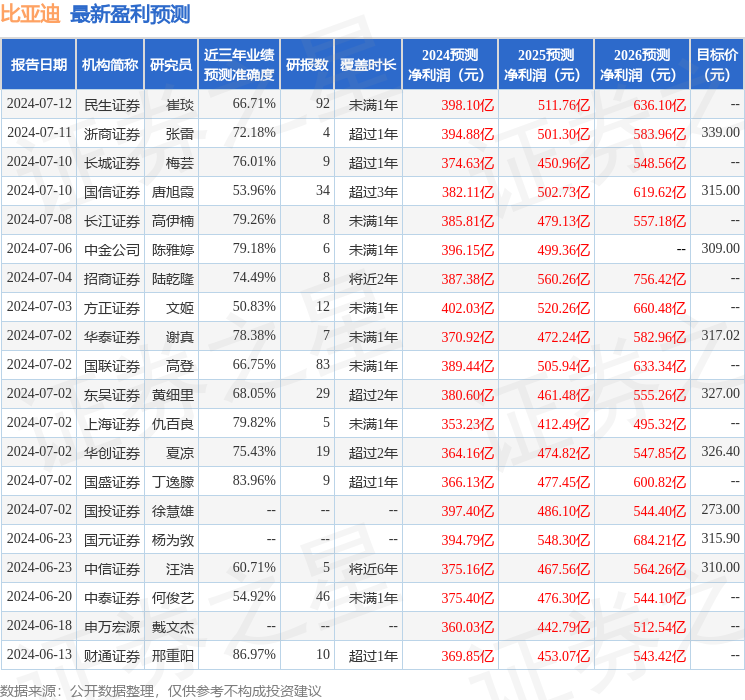The height and width of the screenshot is (700, 745).
Task: Click target price 326.40
Action: [x=720, y=451]
